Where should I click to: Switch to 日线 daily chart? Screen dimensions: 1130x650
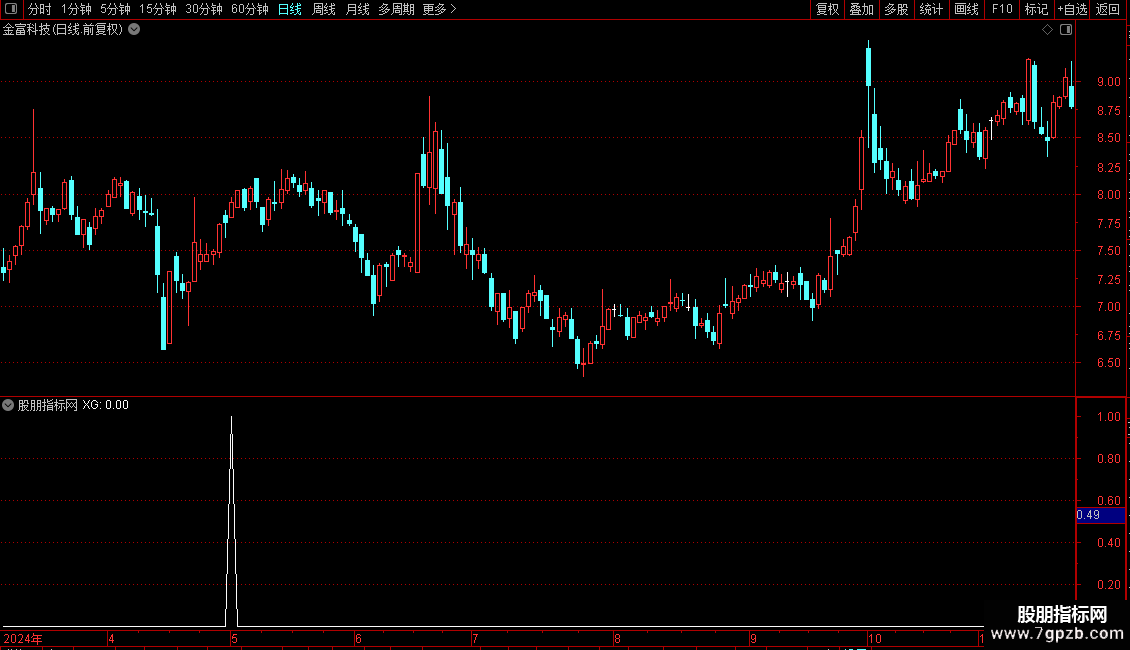coord(290,9)
